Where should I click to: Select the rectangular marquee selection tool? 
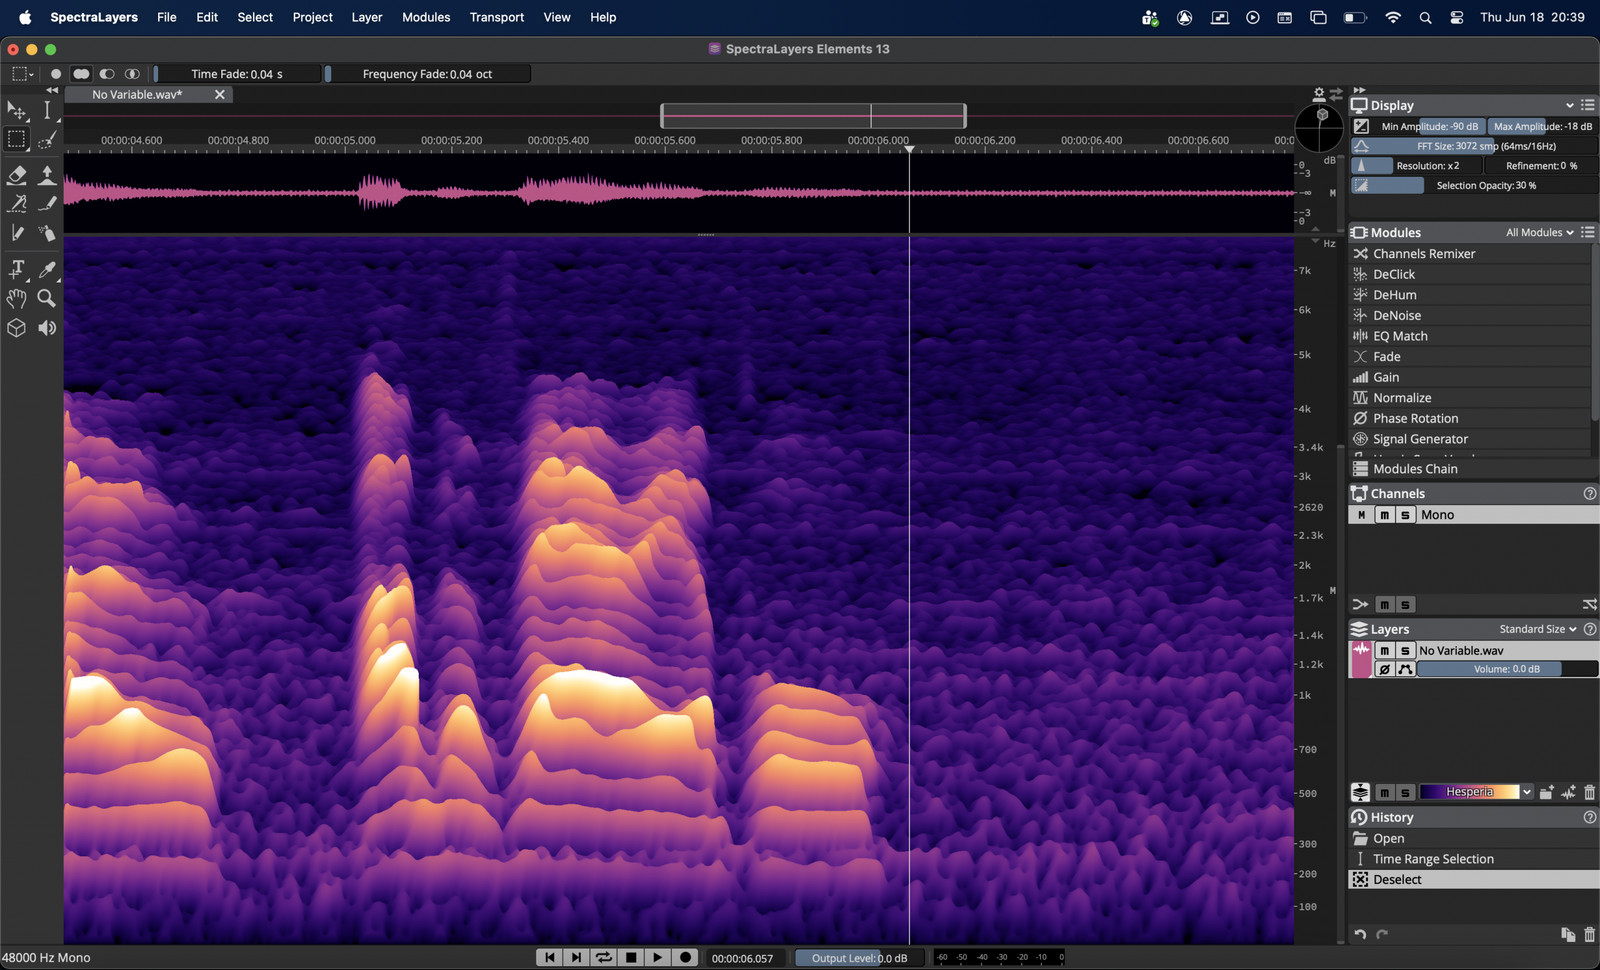coord(16,139)
